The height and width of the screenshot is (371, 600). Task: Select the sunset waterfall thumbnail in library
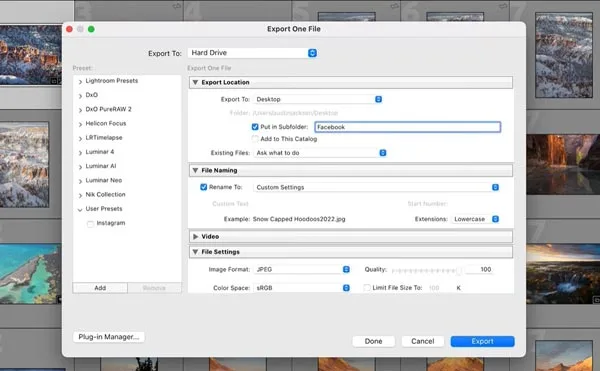tap(563, 274)
